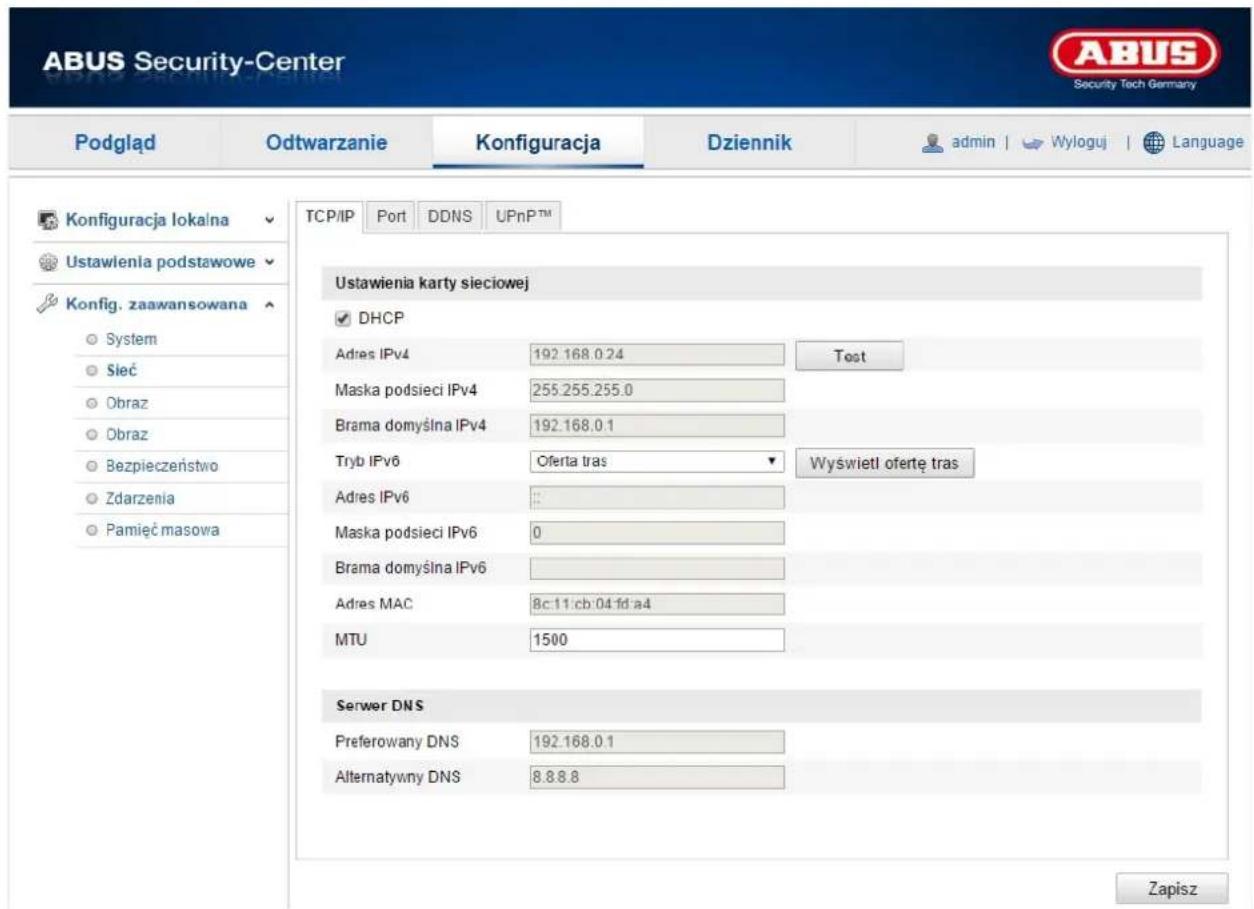Open the Podgląd tab

pyautogui.click(x=116, y=144)
